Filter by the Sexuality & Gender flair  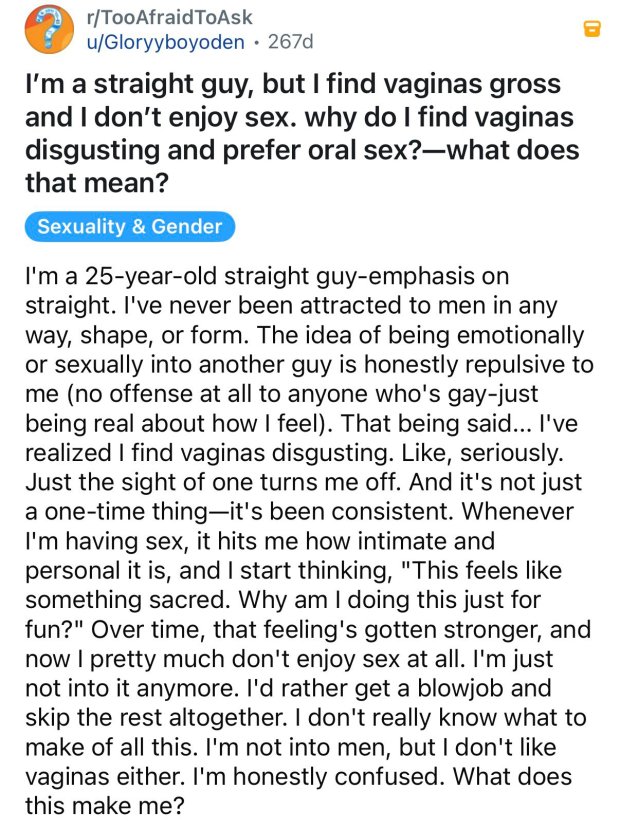(130, 226)
